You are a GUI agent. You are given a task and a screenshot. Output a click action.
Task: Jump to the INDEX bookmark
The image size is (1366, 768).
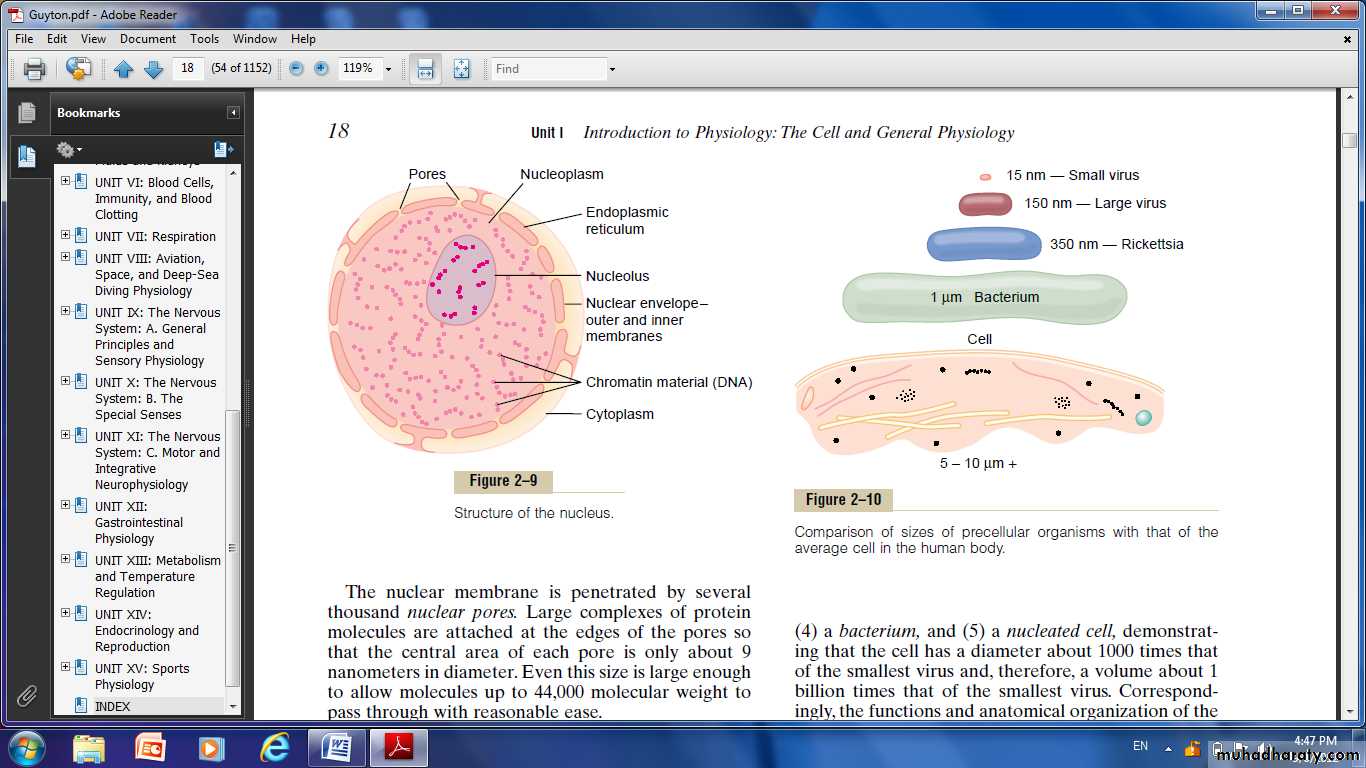point(112,706)
